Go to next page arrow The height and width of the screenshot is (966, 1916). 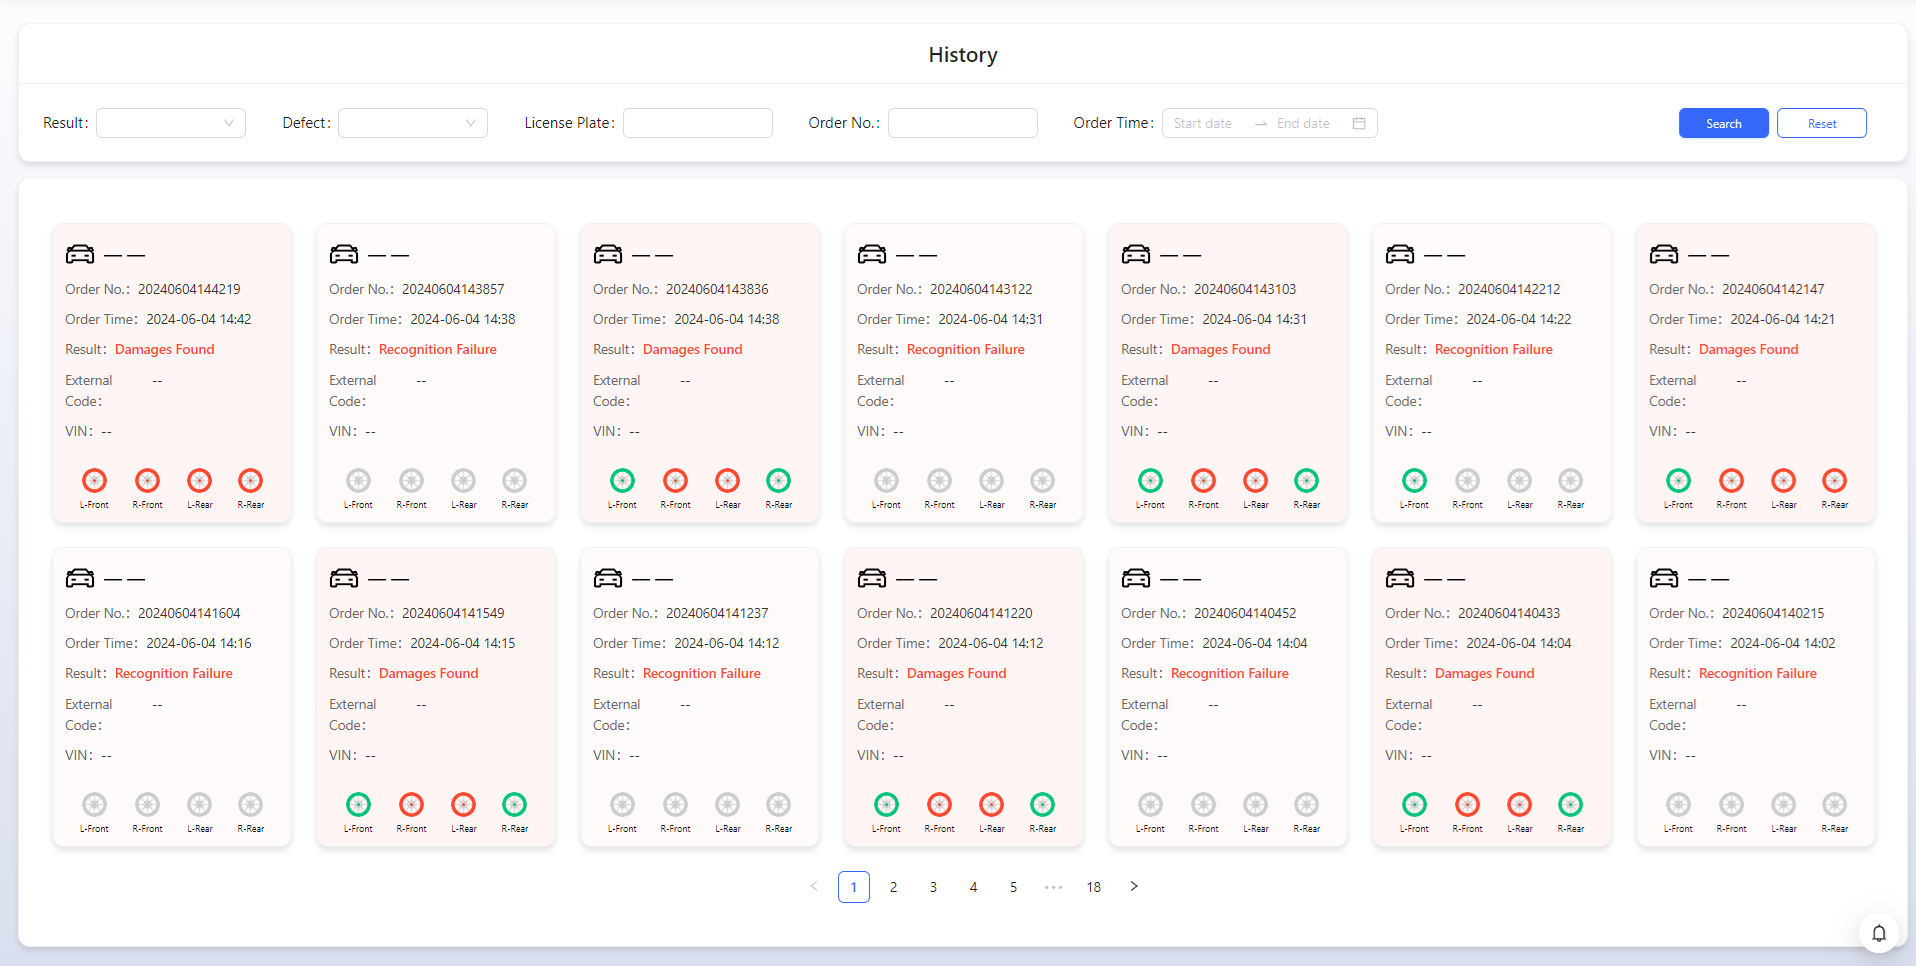click(x=1134, y=886)
